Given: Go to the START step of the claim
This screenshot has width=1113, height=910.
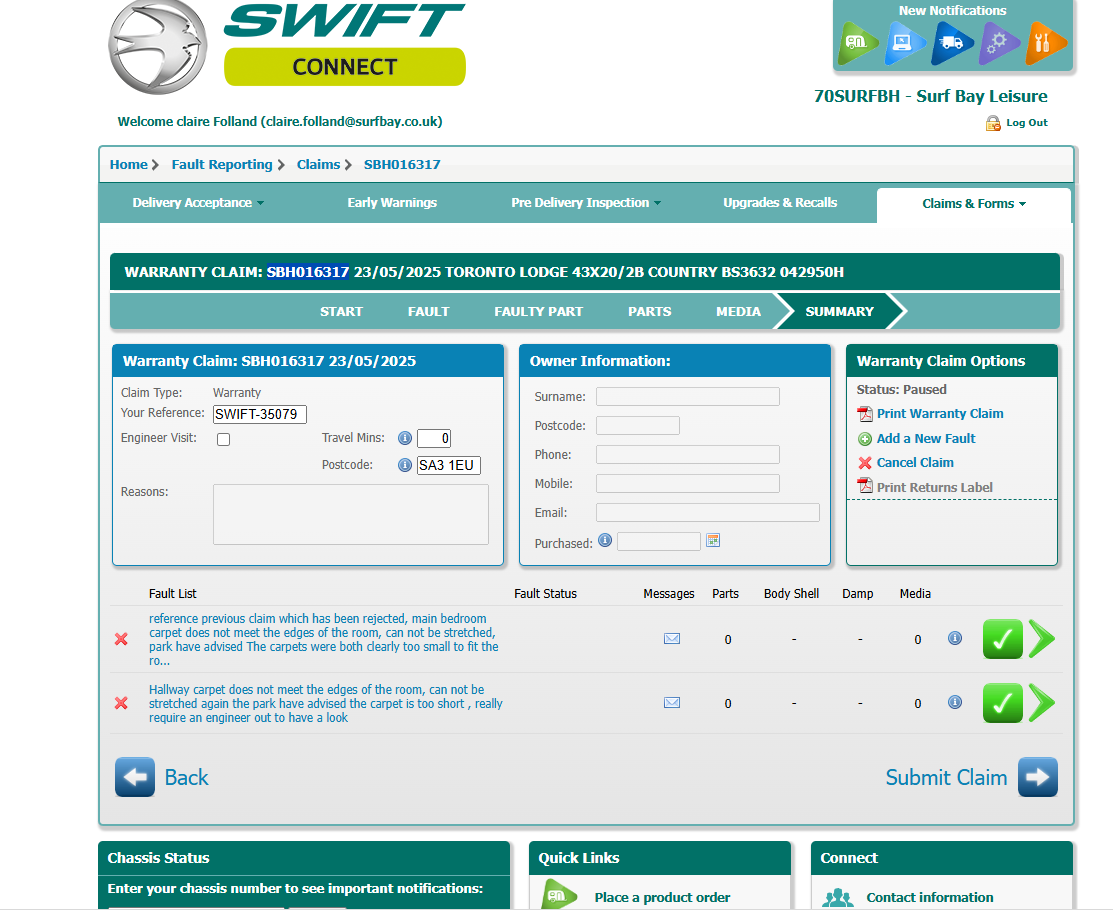Looking at the screenshot, I should (341, 312).
